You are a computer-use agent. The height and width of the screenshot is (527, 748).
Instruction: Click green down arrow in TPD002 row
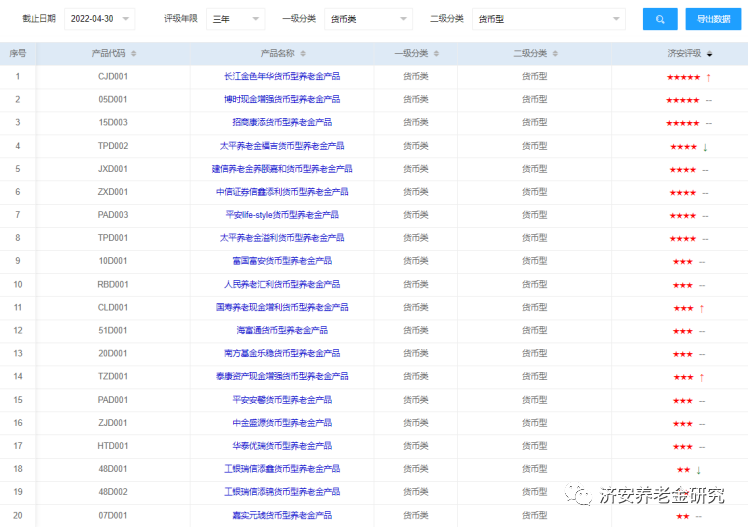tap(705, 147)
